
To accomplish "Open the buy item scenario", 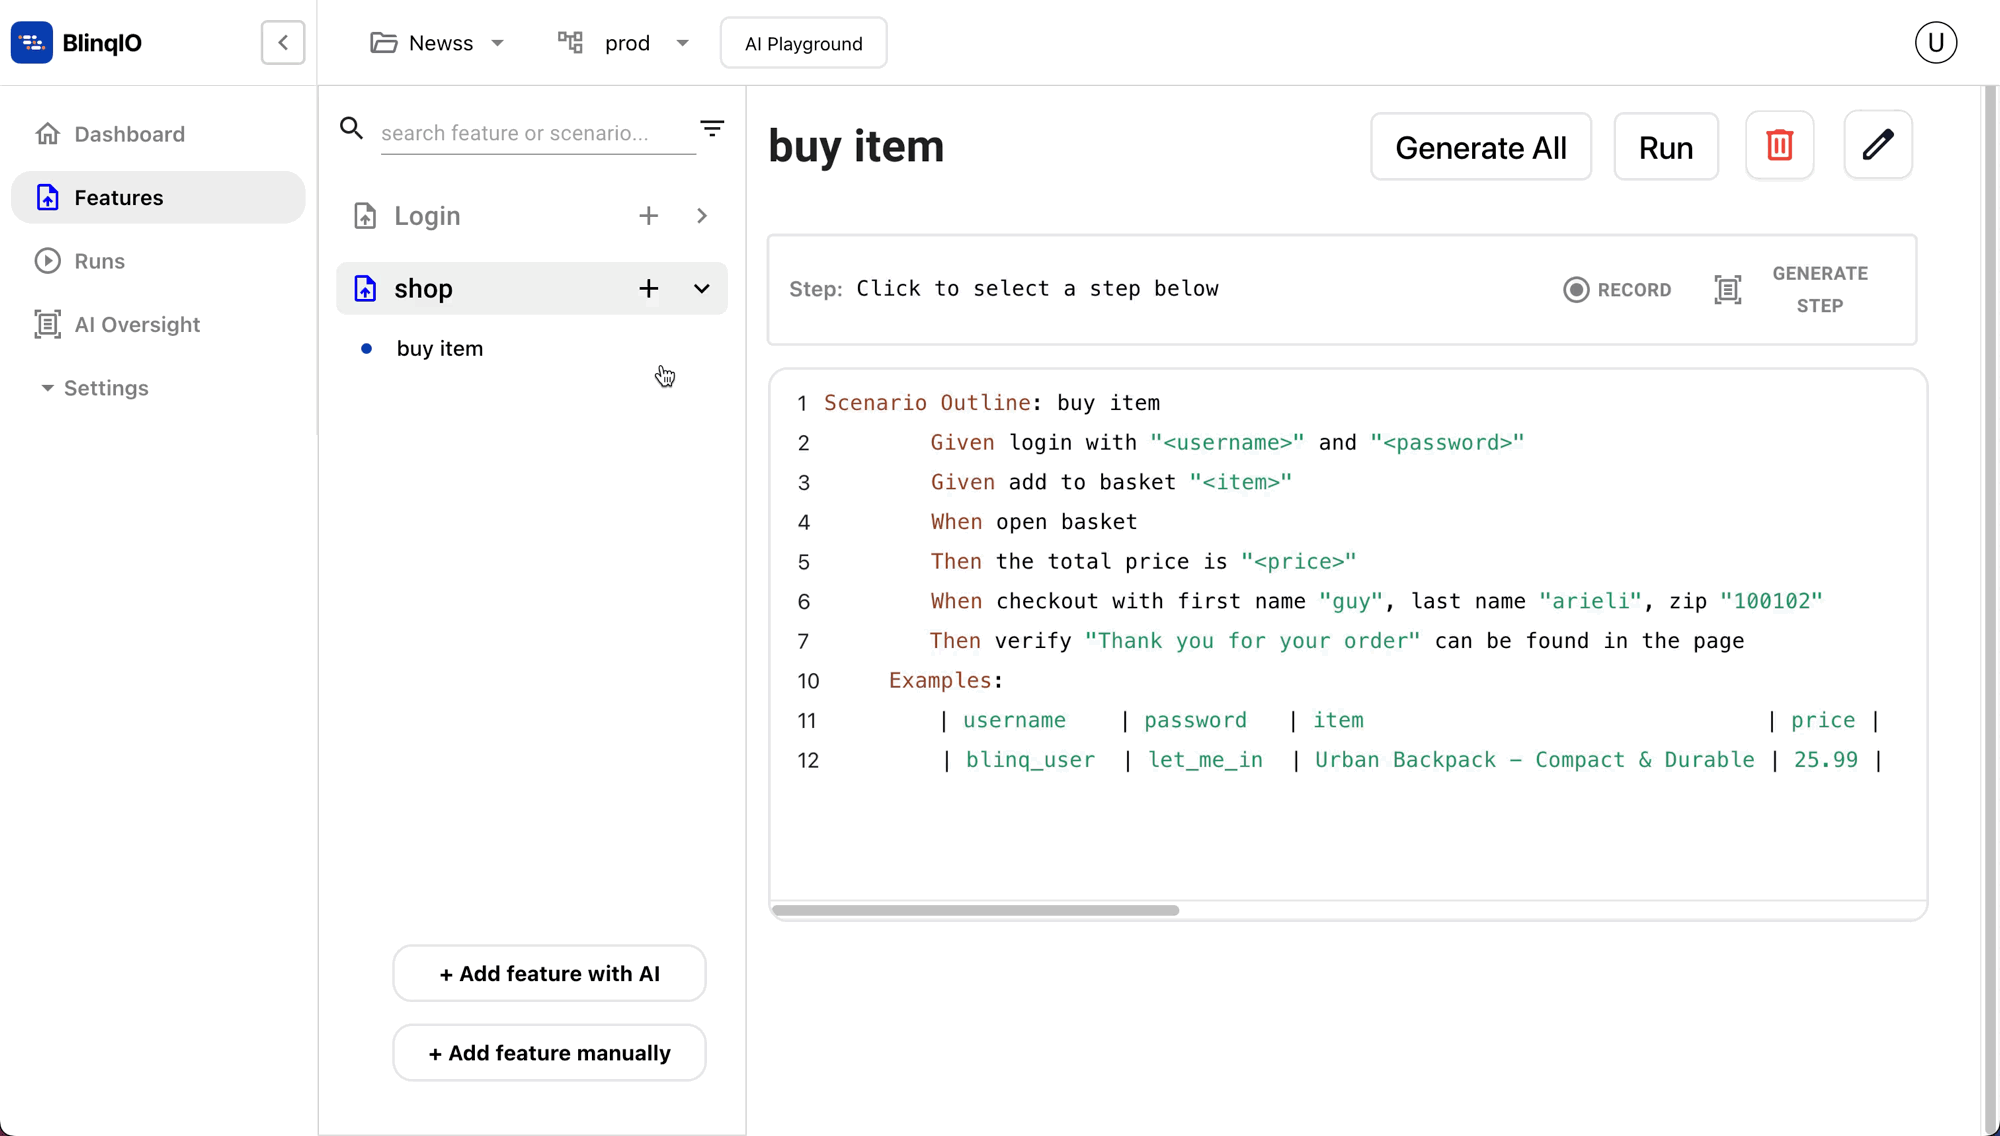I will (x=440, y=349).
